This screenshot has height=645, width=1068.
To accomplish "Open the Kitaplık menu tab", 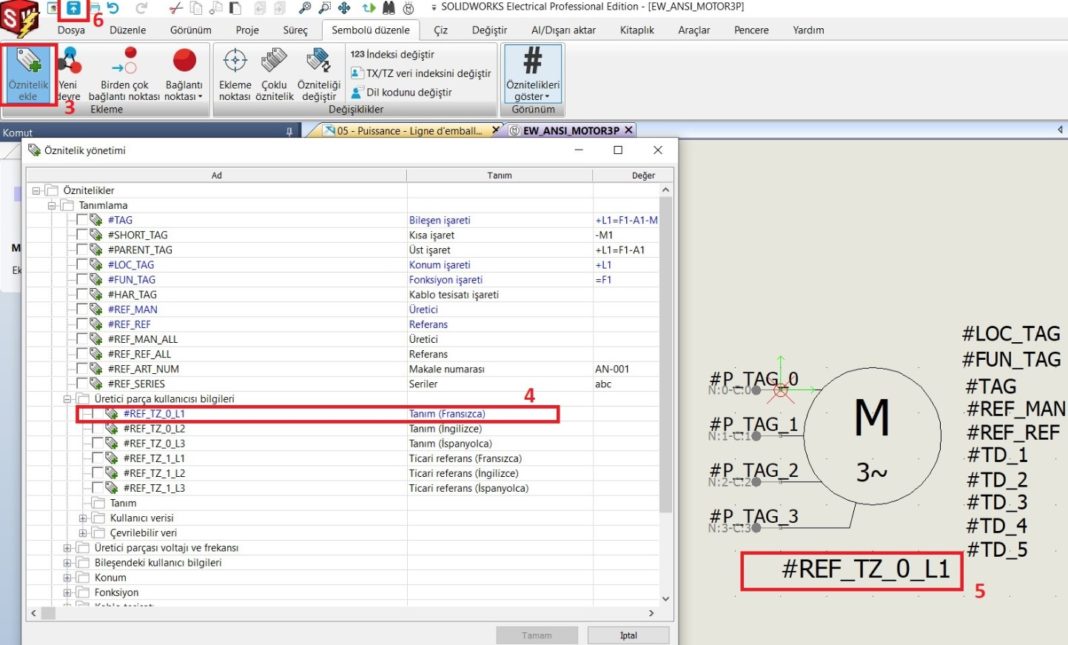I will coord(636,30).
